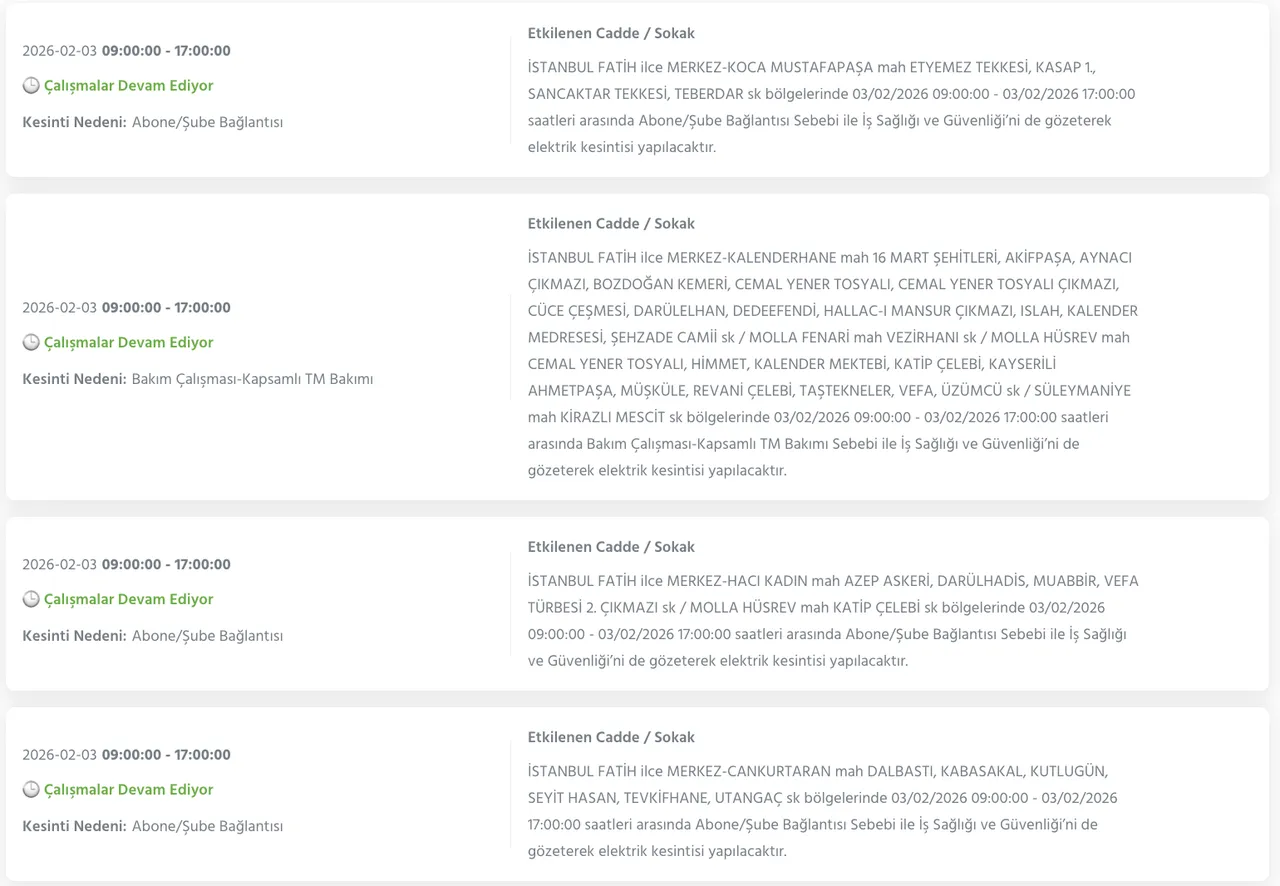The width and height of the screenshot is (1280, 886).
Task: Click clock icon in Kalenderhane outage card
Action: (x=31, y=343)
